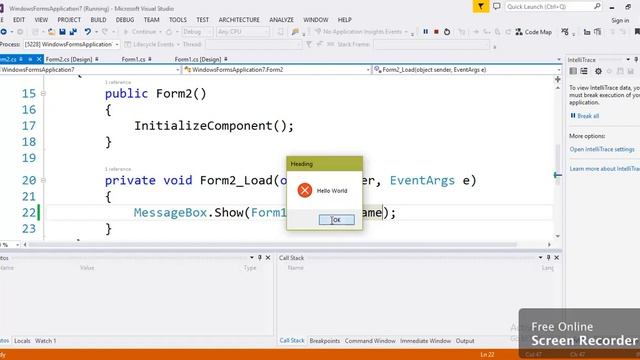
Task: Click the IntelliTrace settings gear icon
Action: tap(598, 71)
